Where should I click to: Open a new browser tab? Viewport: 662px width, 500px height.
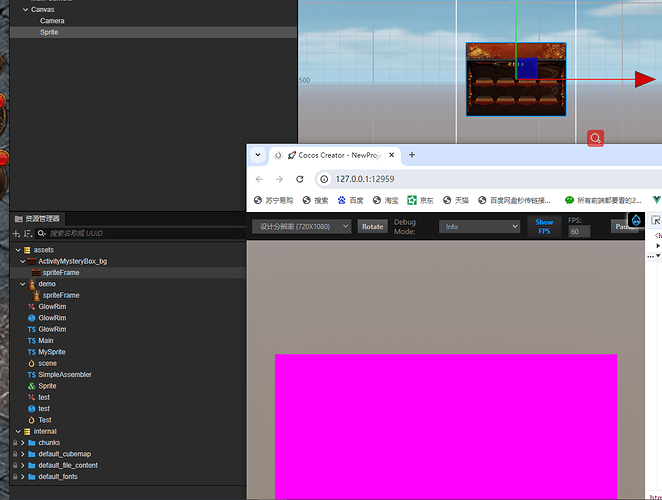[x=412, y=155]
